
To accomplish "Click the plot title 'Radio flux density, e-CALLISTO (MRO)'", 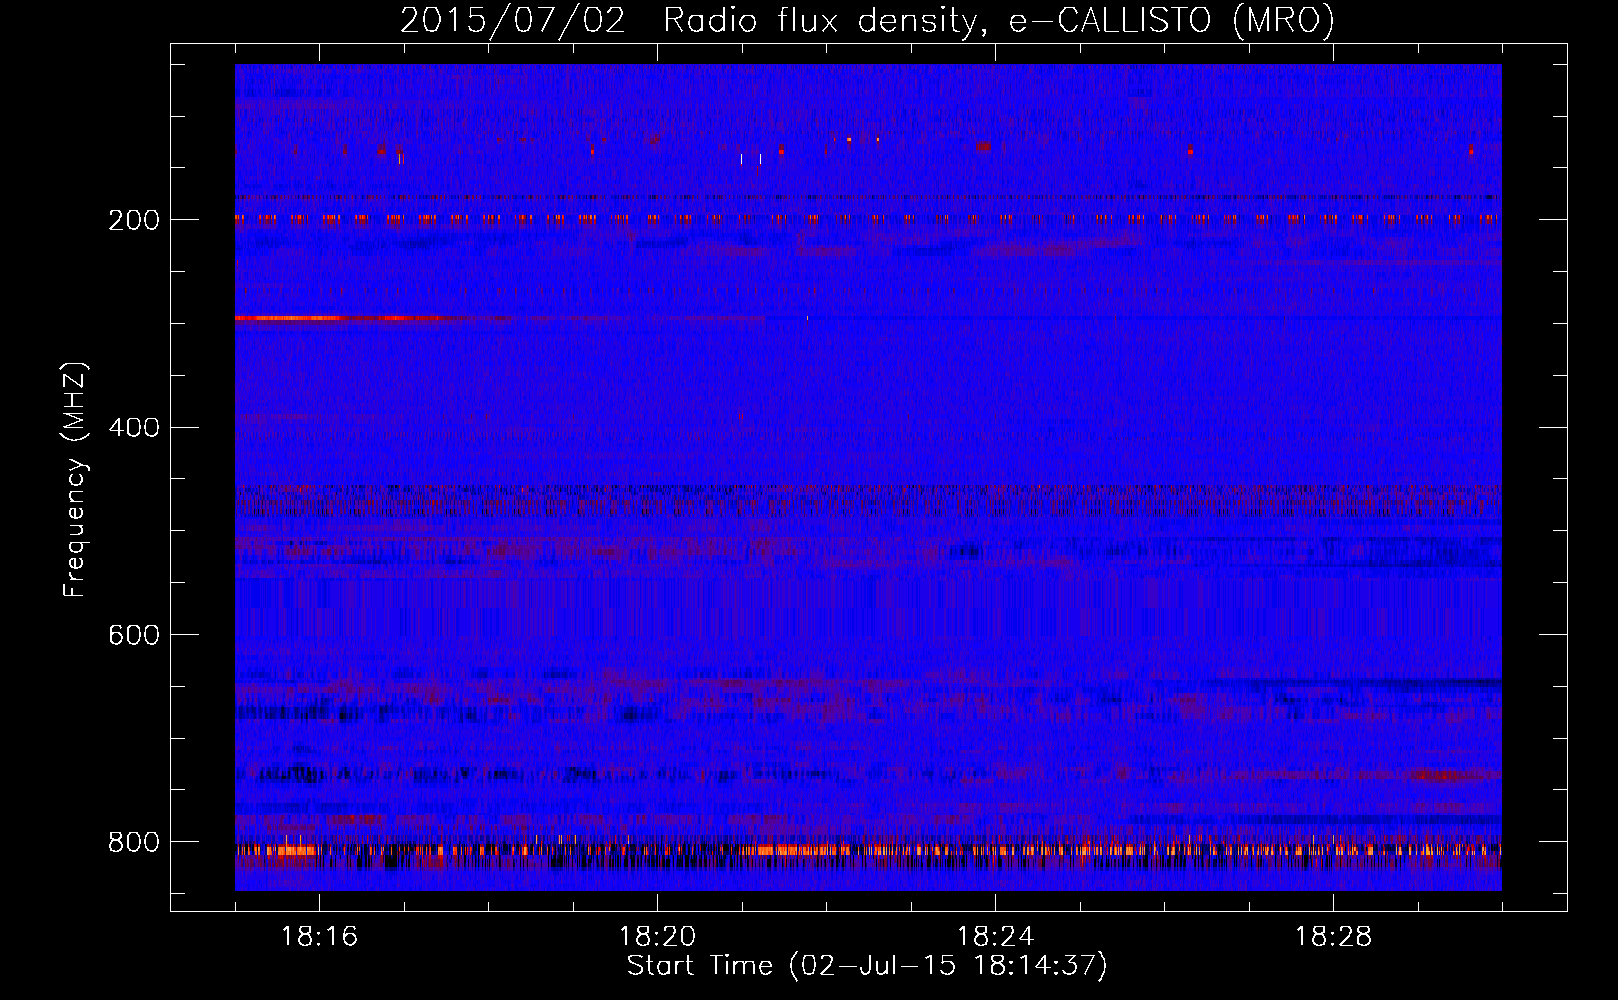I will point(998,21).
